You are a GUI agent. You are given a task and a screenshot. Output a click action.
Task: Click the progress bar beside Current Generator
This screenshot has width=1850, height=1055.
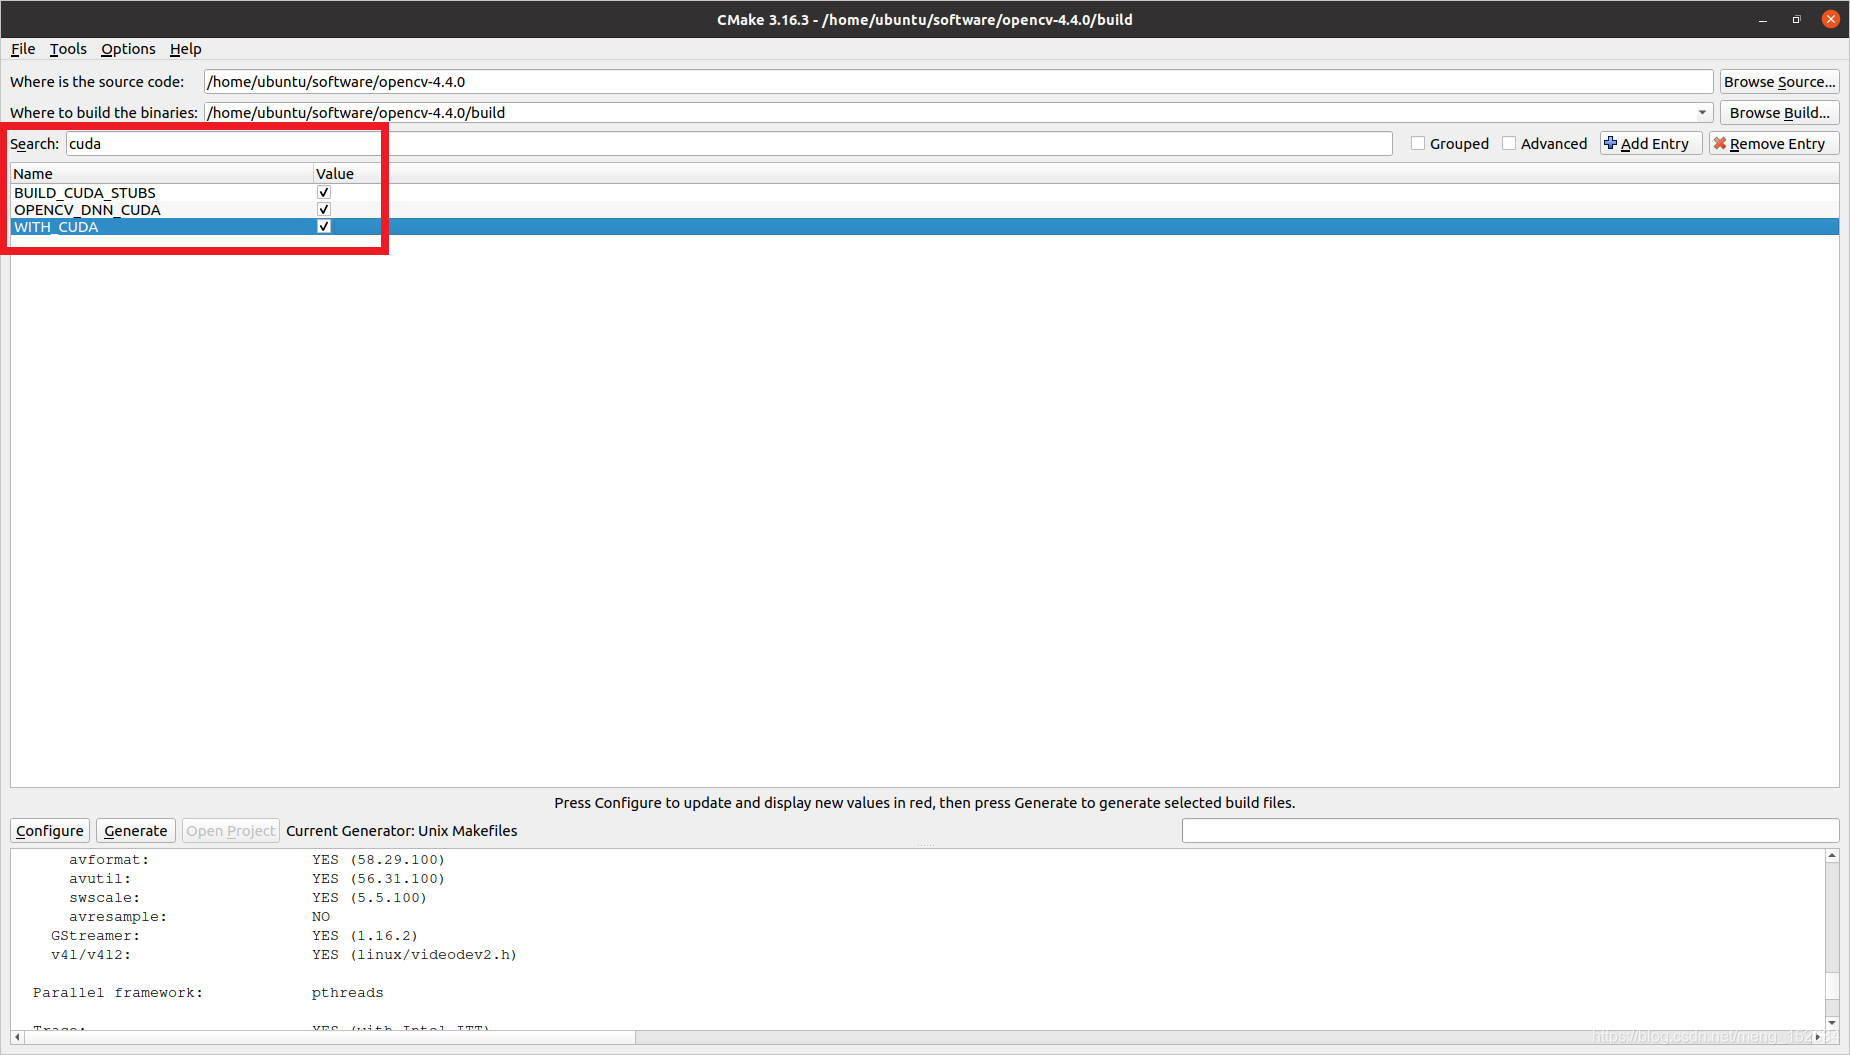1510,831
